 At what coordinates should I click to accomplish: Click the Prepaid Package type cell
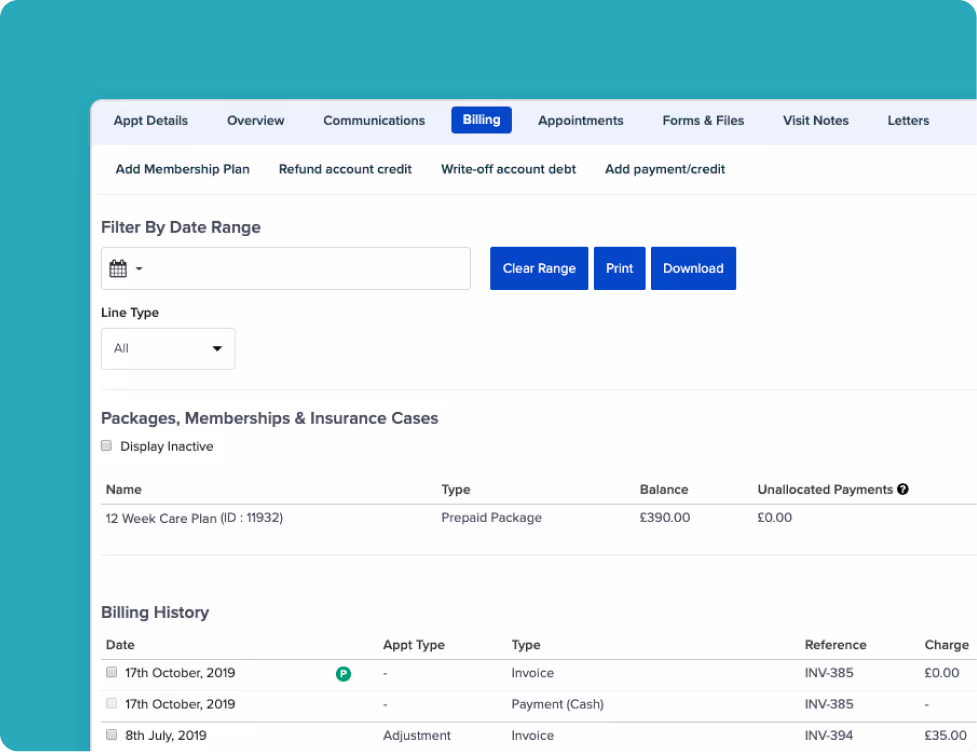click(492, 518)
